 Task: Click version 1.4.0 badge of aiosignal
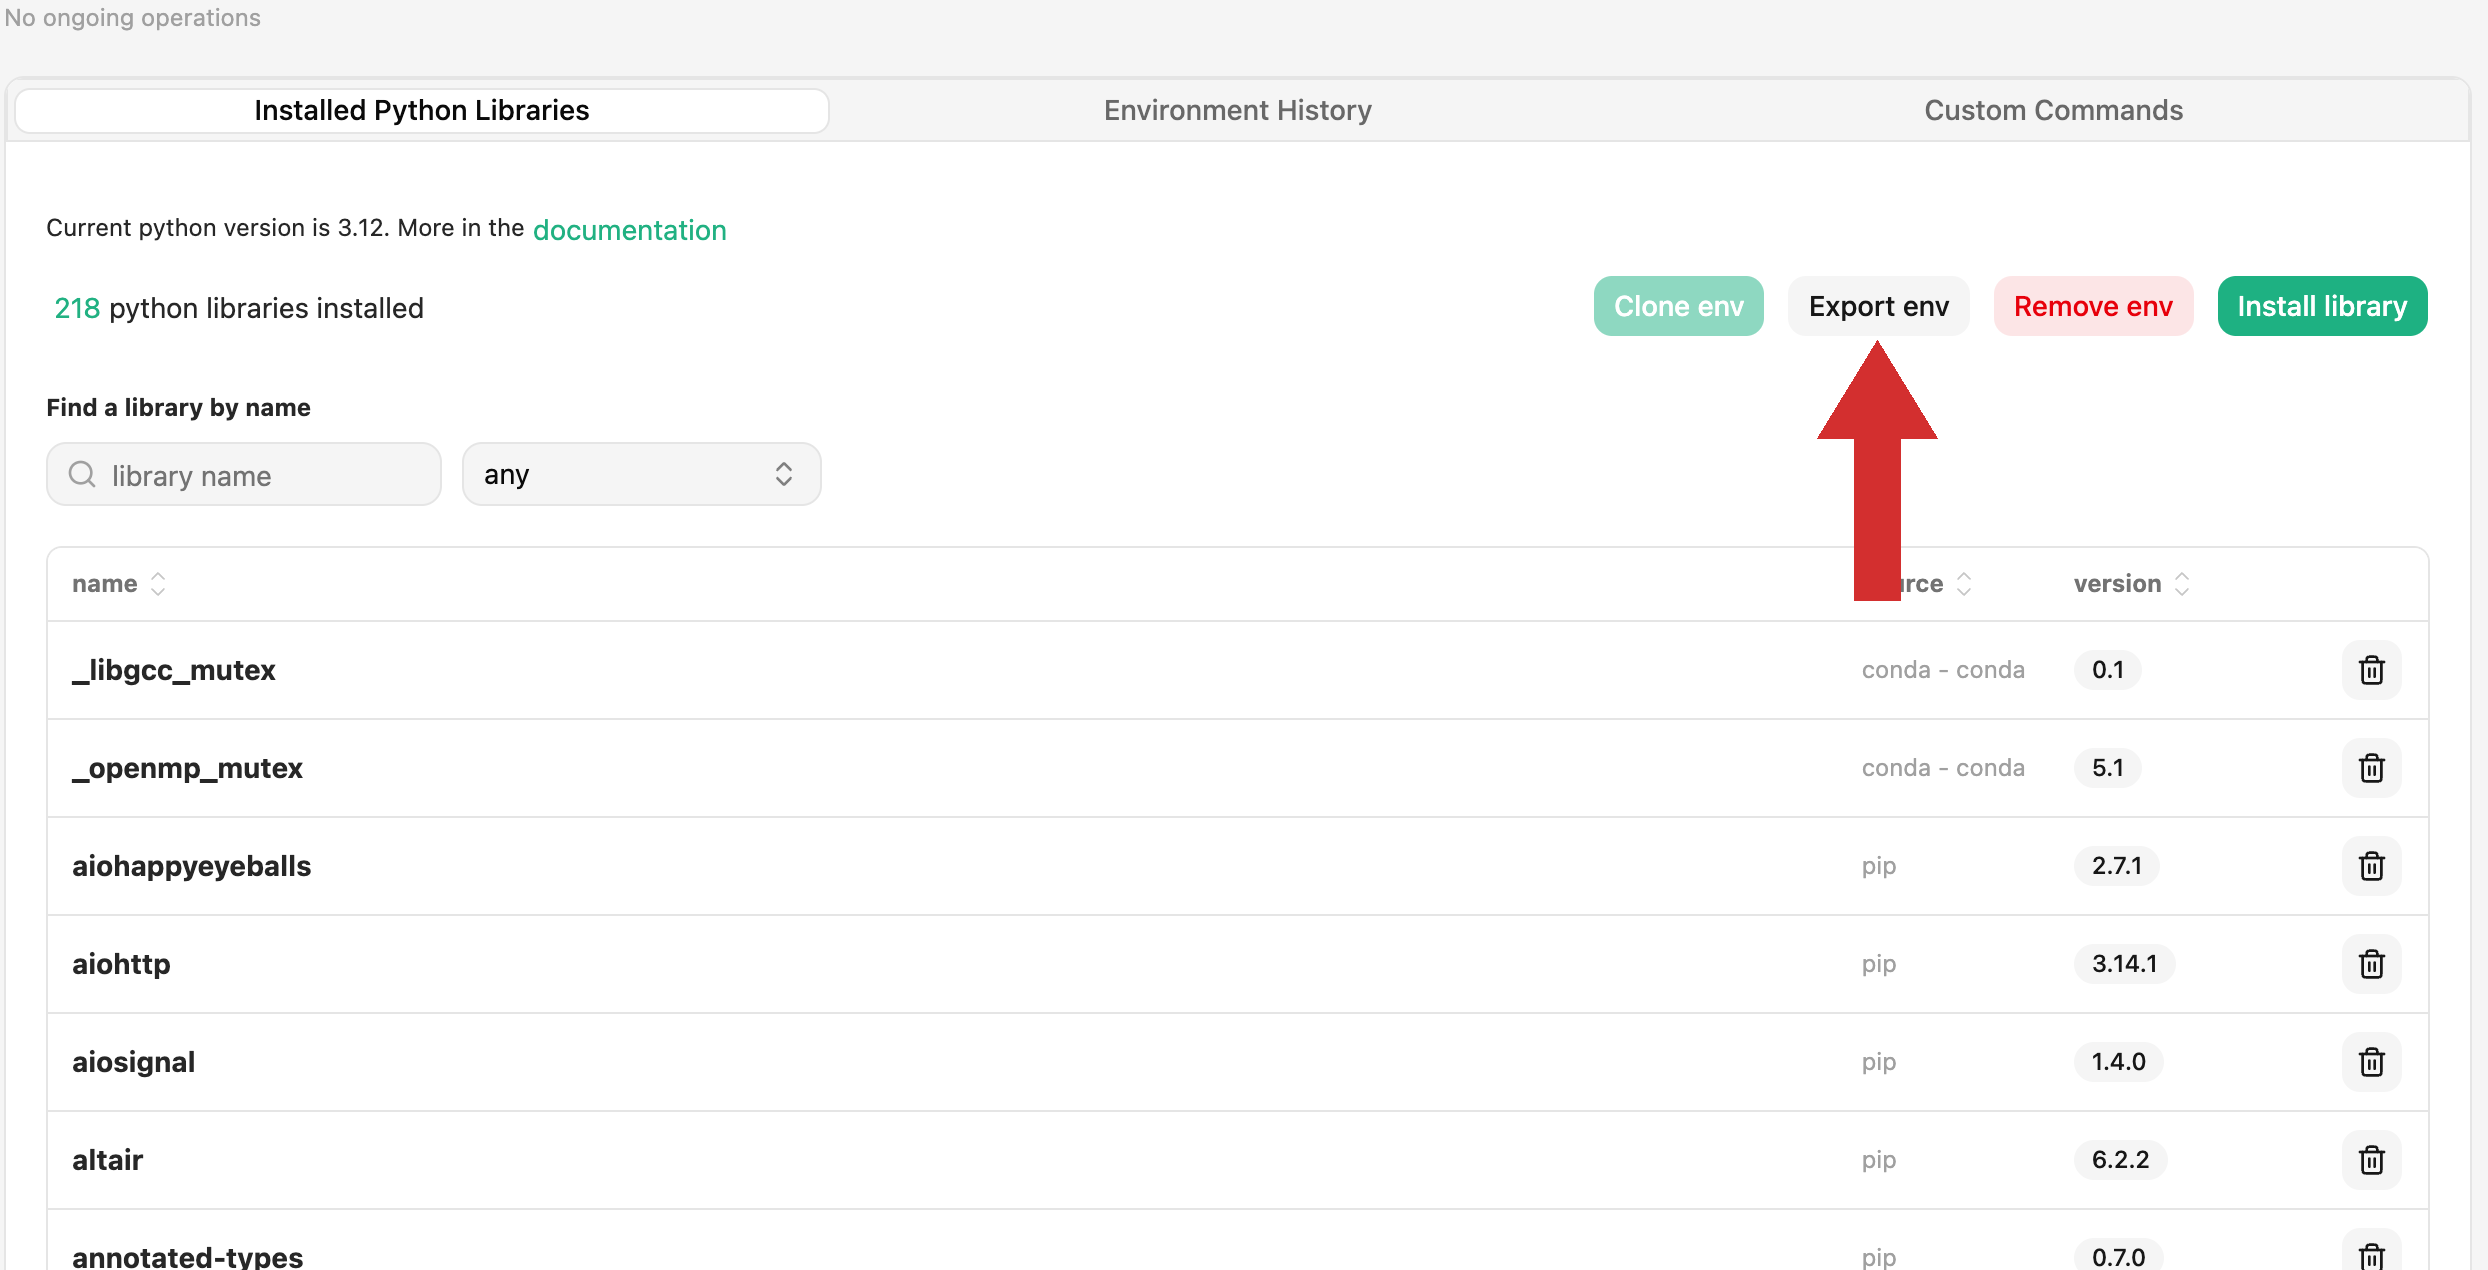coord(2119,1062)
